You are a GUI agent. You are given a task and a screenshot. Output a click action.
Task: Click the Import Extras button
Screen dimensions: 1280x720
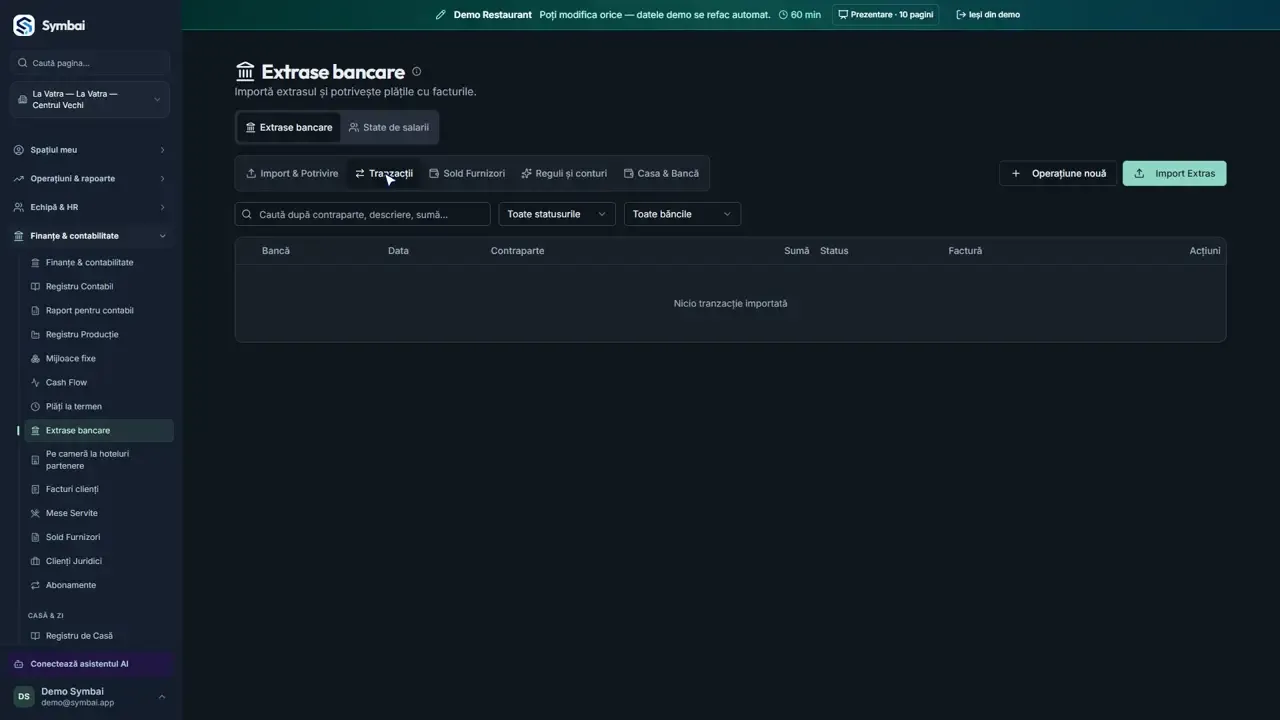pos(1174,173)
